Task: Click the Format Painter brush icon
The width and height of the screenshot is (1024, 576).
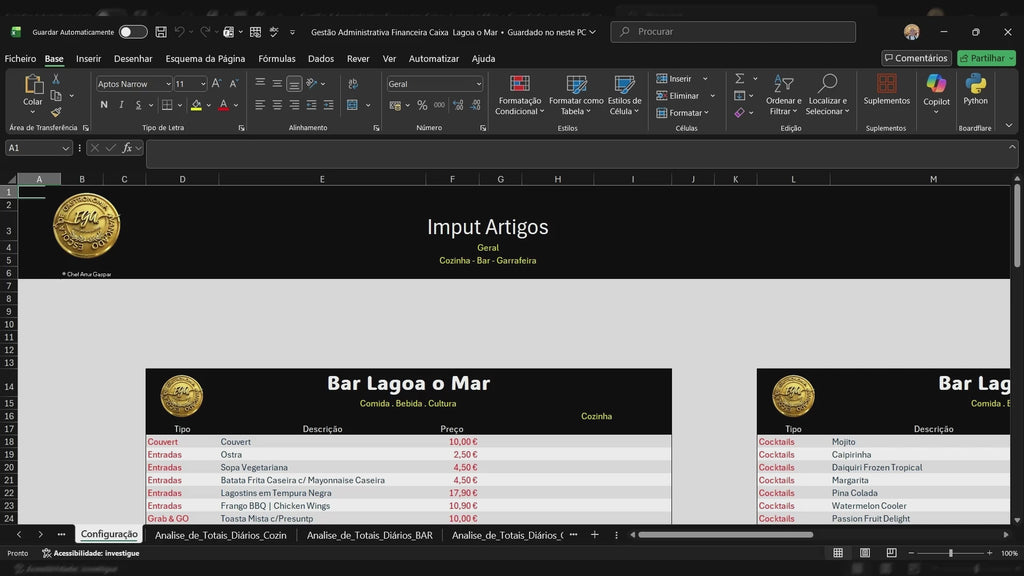Action: (x=56, y=112)
